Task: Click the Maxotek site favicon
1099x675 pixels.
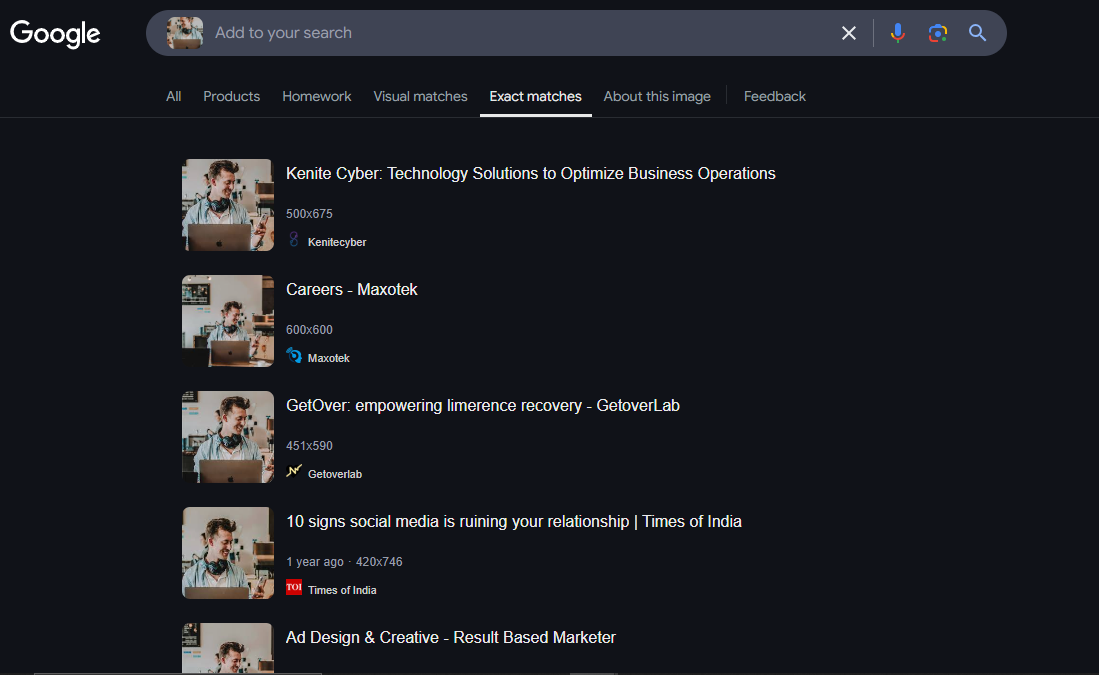Action: coord(294,356)
